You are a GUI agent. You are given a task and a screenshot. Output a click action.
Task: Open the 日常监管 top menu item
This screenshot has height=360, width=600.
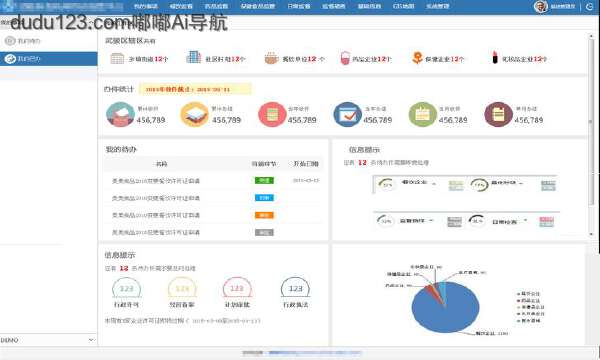[298, 7]
